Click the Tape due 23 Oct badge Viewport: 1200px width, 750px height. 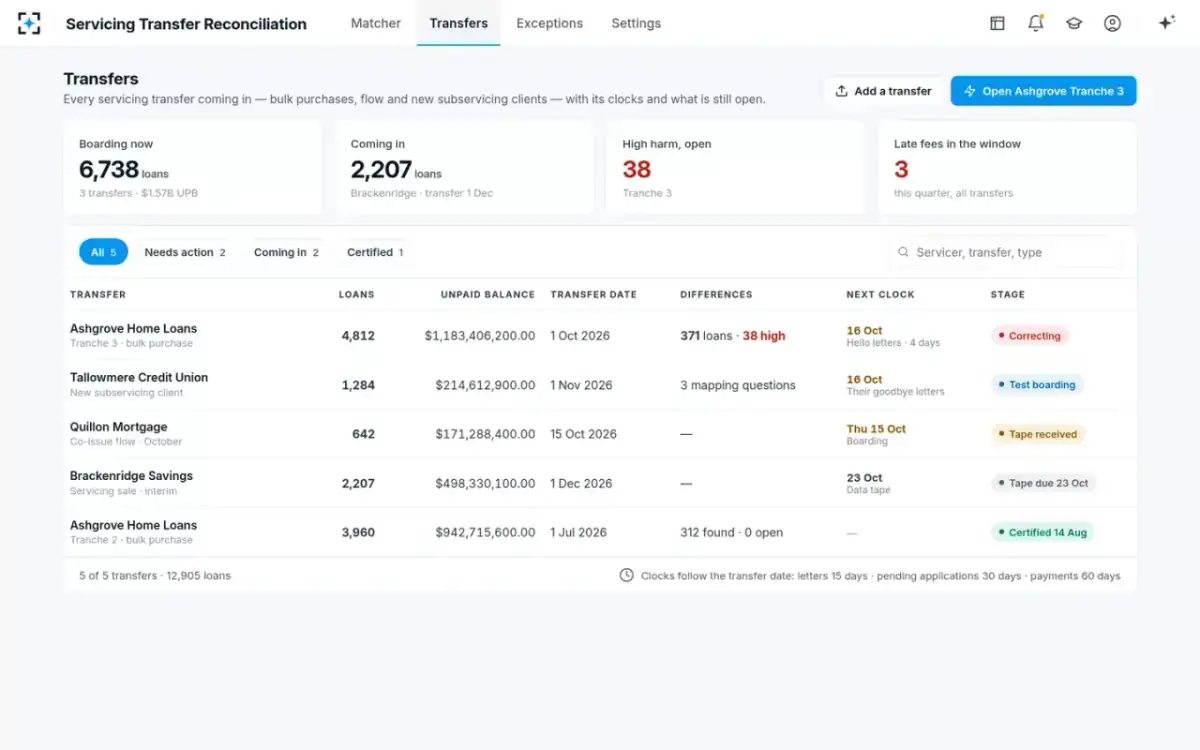1043,483
